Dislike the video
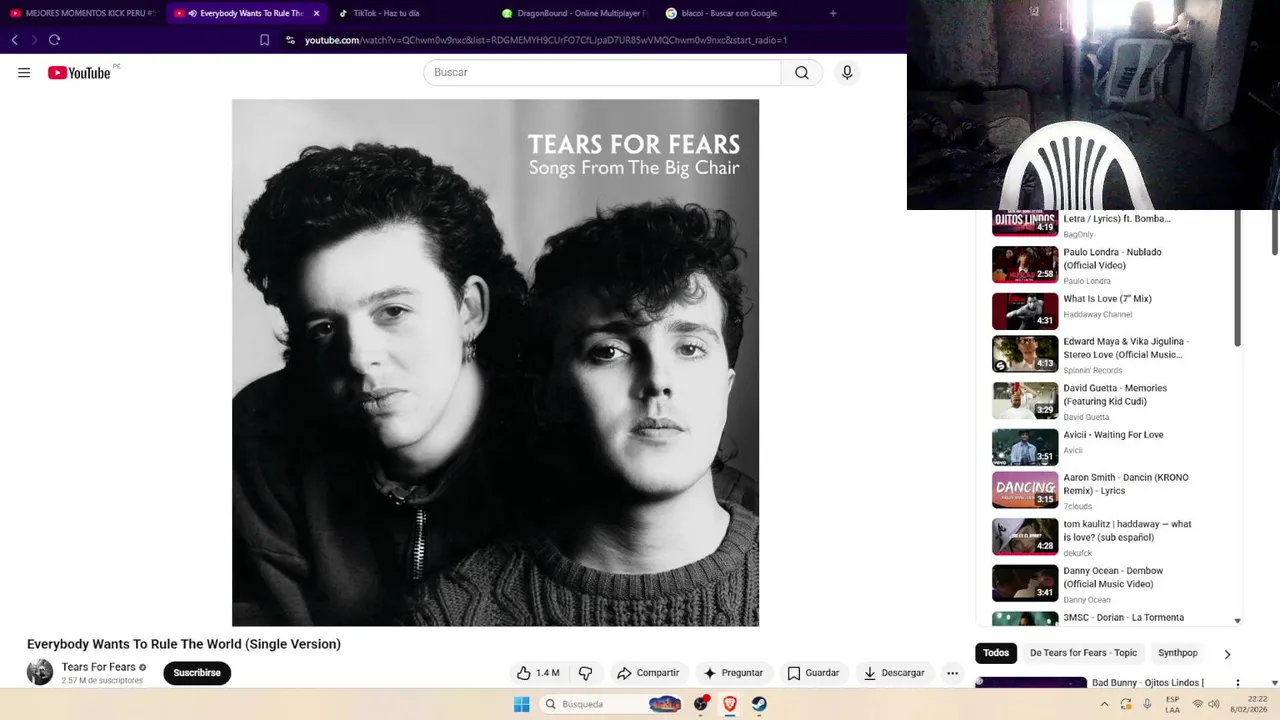Image resolution: width=1280 pixels, height=720 pixels. click(x=586, y=673)
